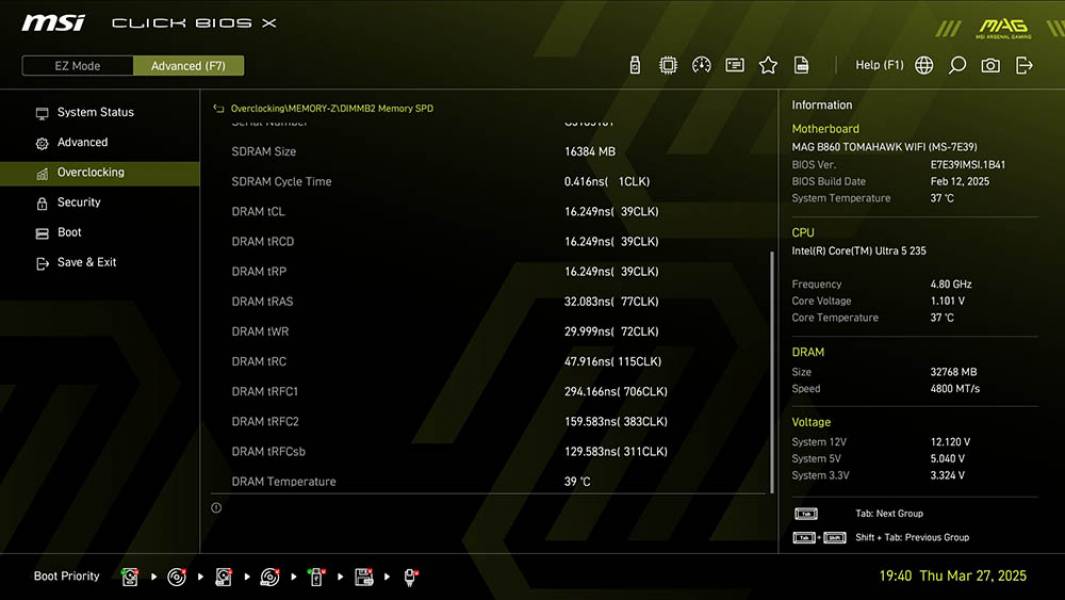Select the USB optical drive boot device
The width and height of the screenshot is (1065, 600).
point(270,577)
